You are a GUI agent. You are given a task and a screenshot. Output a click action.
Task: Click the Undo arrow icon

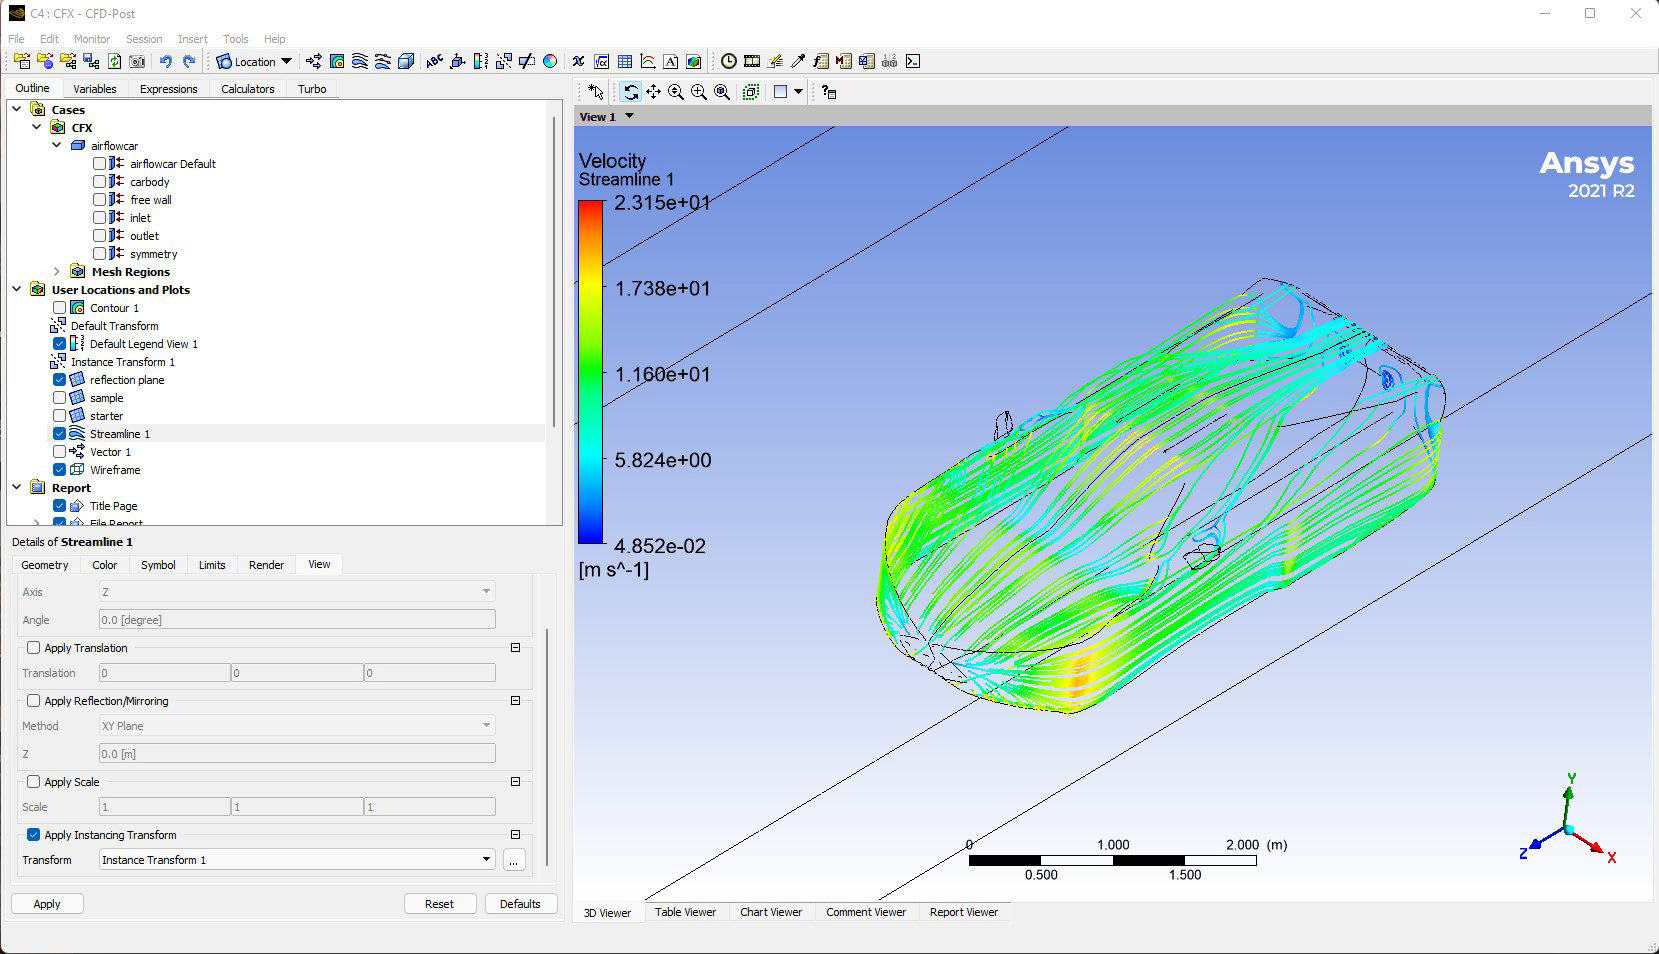coord(165,61)
